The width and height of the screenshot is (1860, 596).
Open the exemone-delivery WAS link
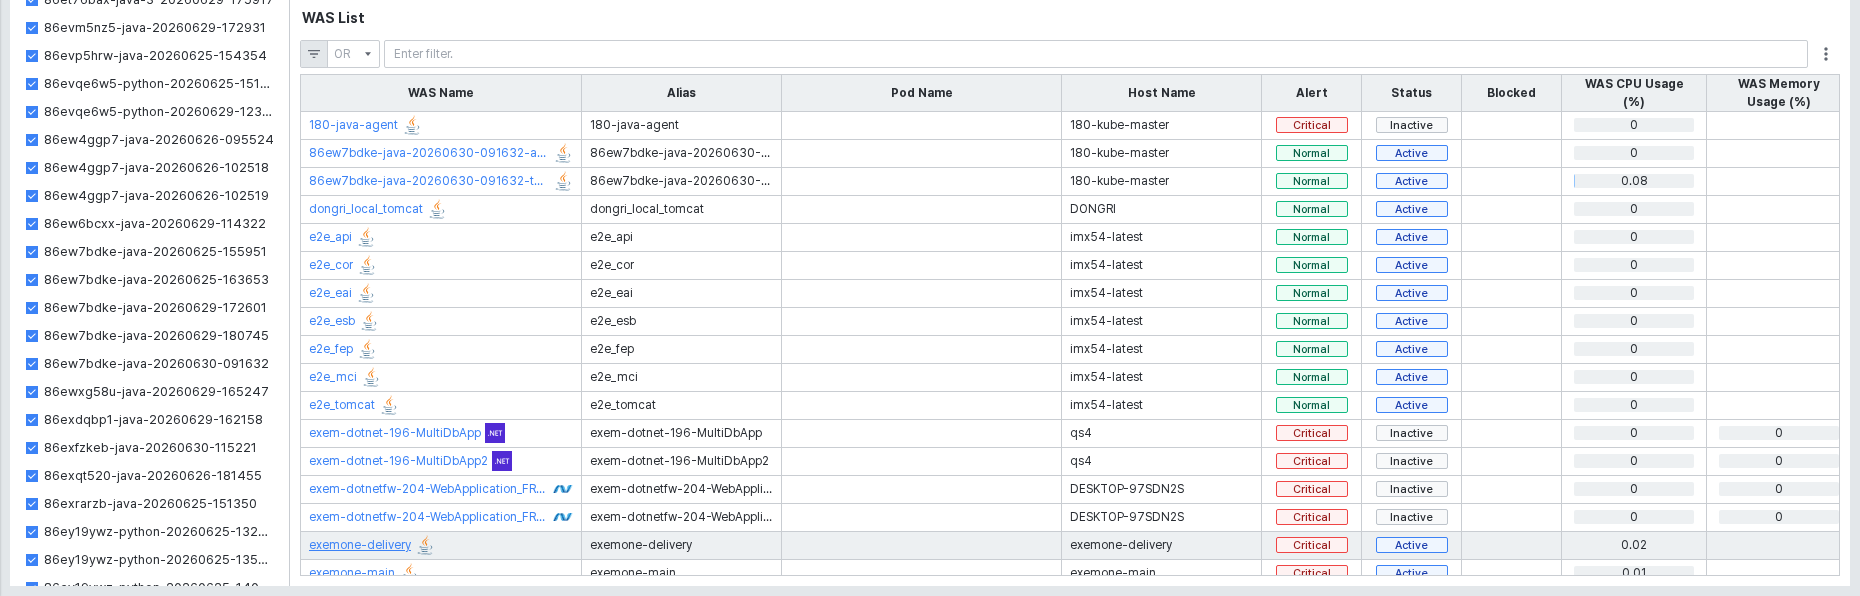pos(360,545)
